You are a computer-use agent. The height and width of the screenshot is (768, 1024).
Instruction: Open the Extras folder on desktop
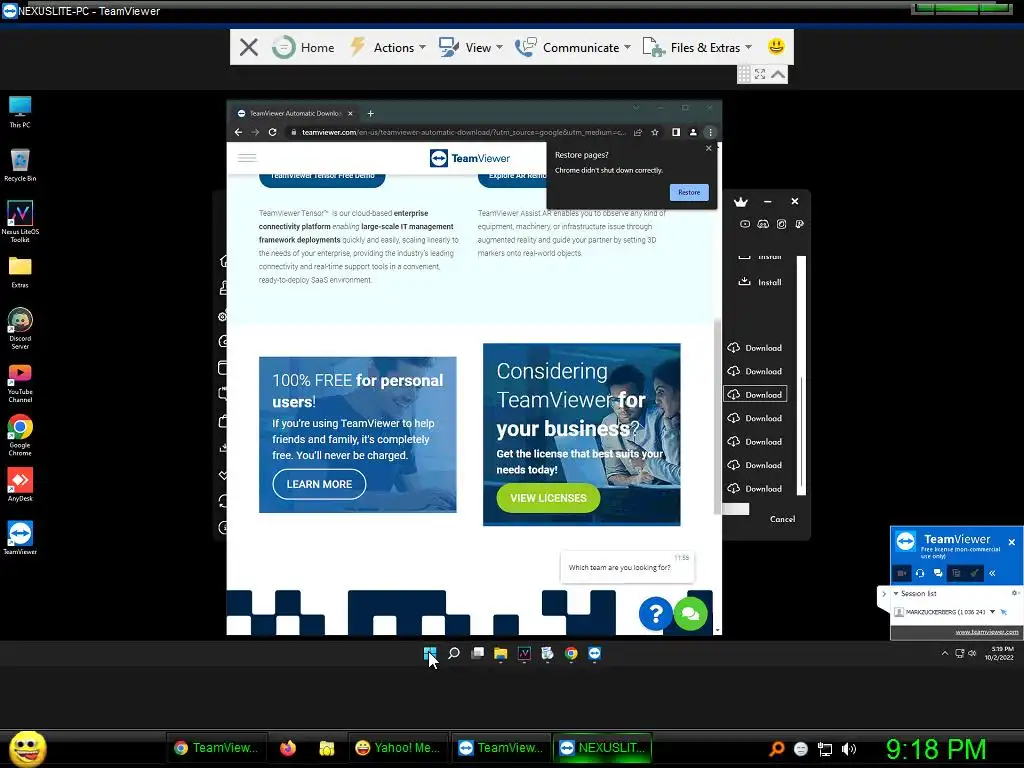[x=20, y=272]
